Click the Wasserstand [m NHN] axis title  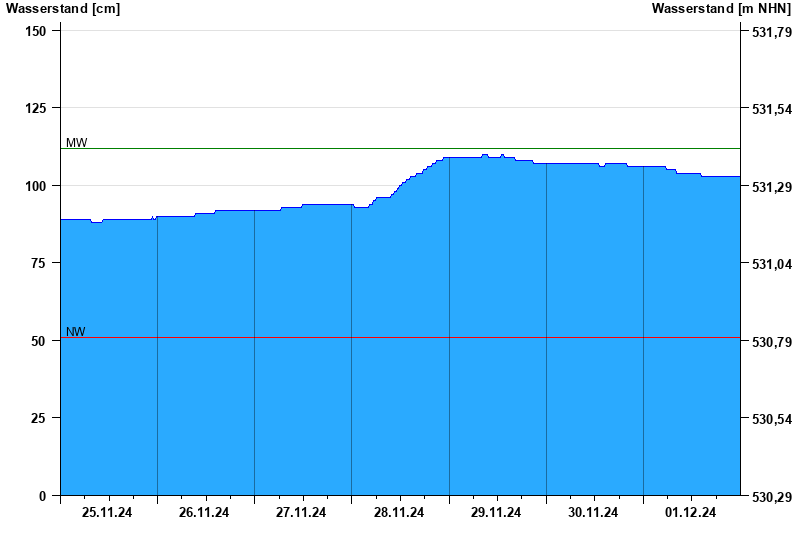(721, 9)
